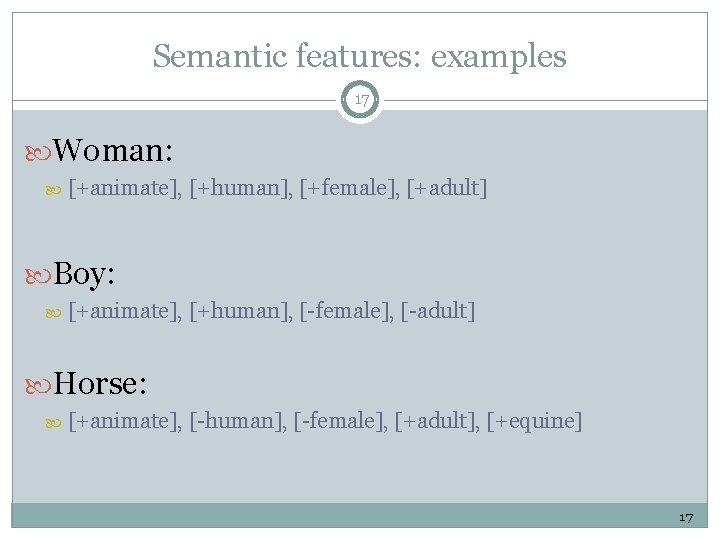The width and height of the screenshot is (720, 540).
Task: Click '[+female]' in the Woman feature list
Action: point(348,189)
